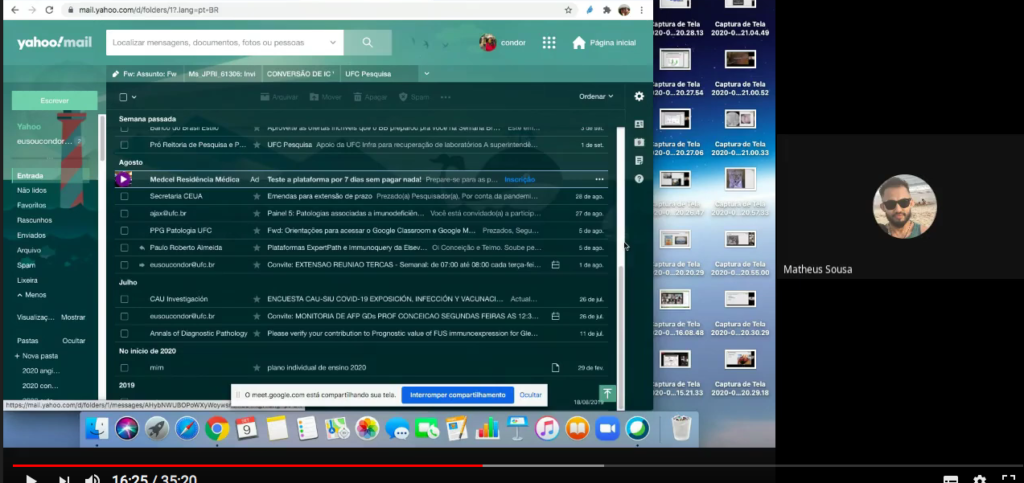
Task: Expand advanced search chevron in search box
Action: 332,42
